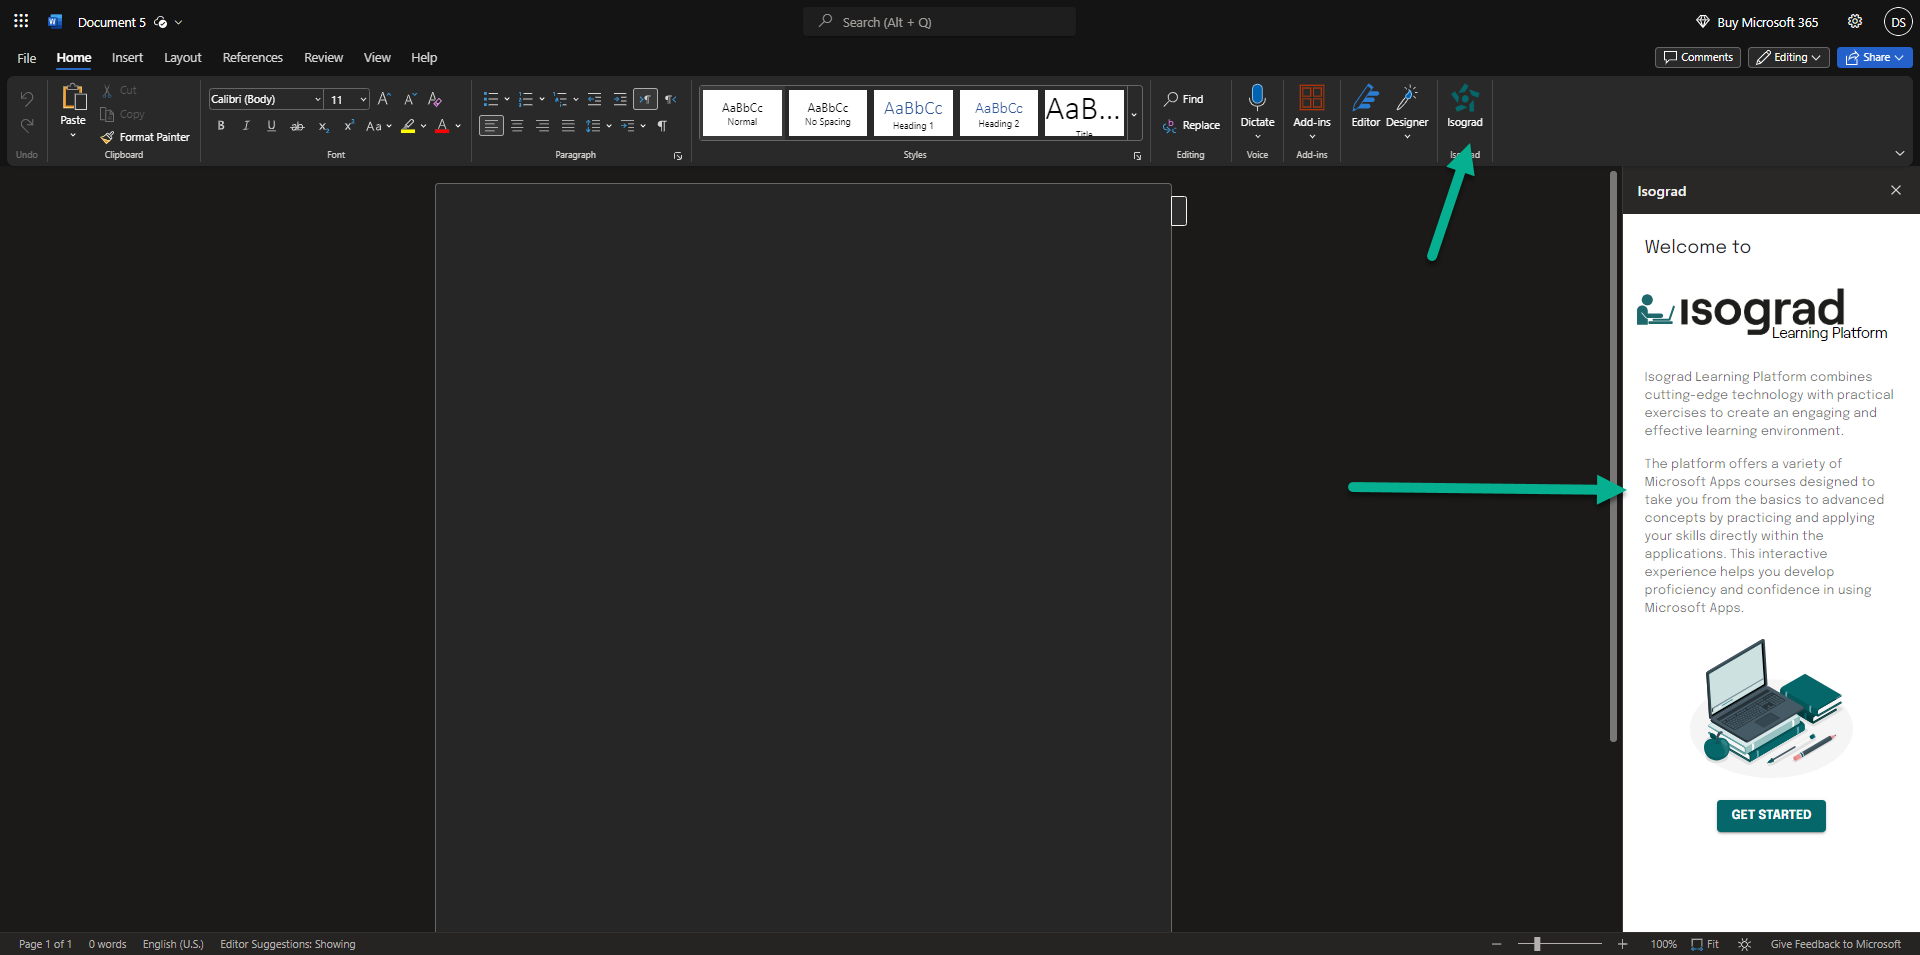
Task: Center-align the paragraph
Action: [x=517, y=126]
